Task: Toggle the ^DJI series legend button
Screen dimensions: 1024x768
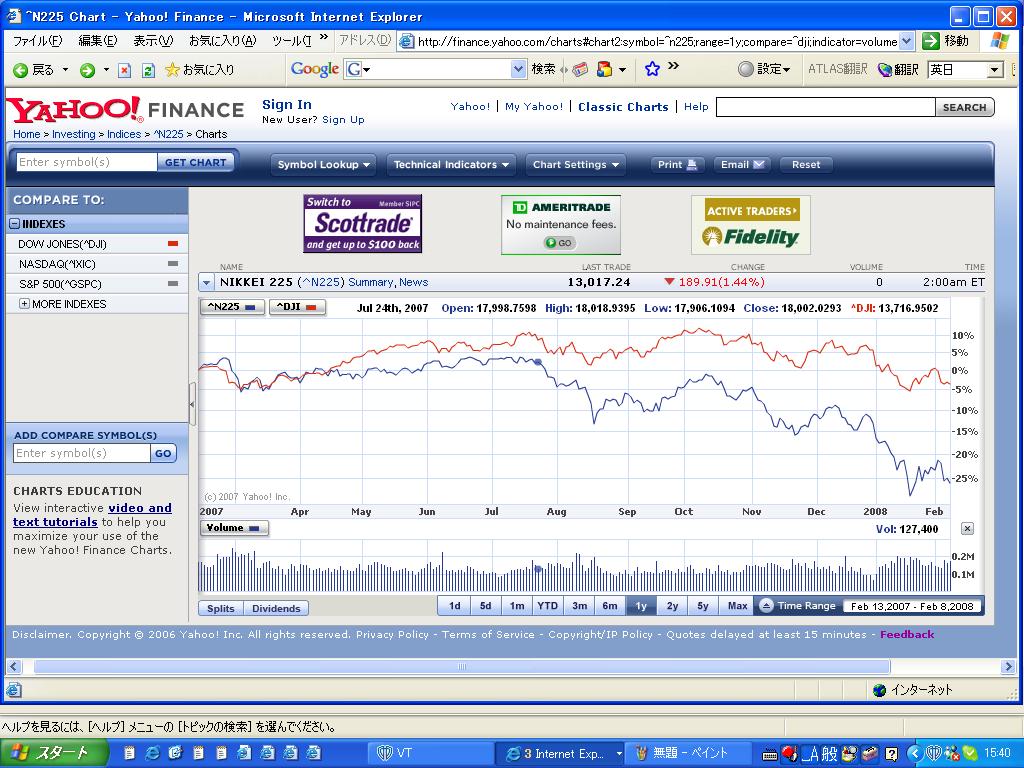Action: click(297, 306)
